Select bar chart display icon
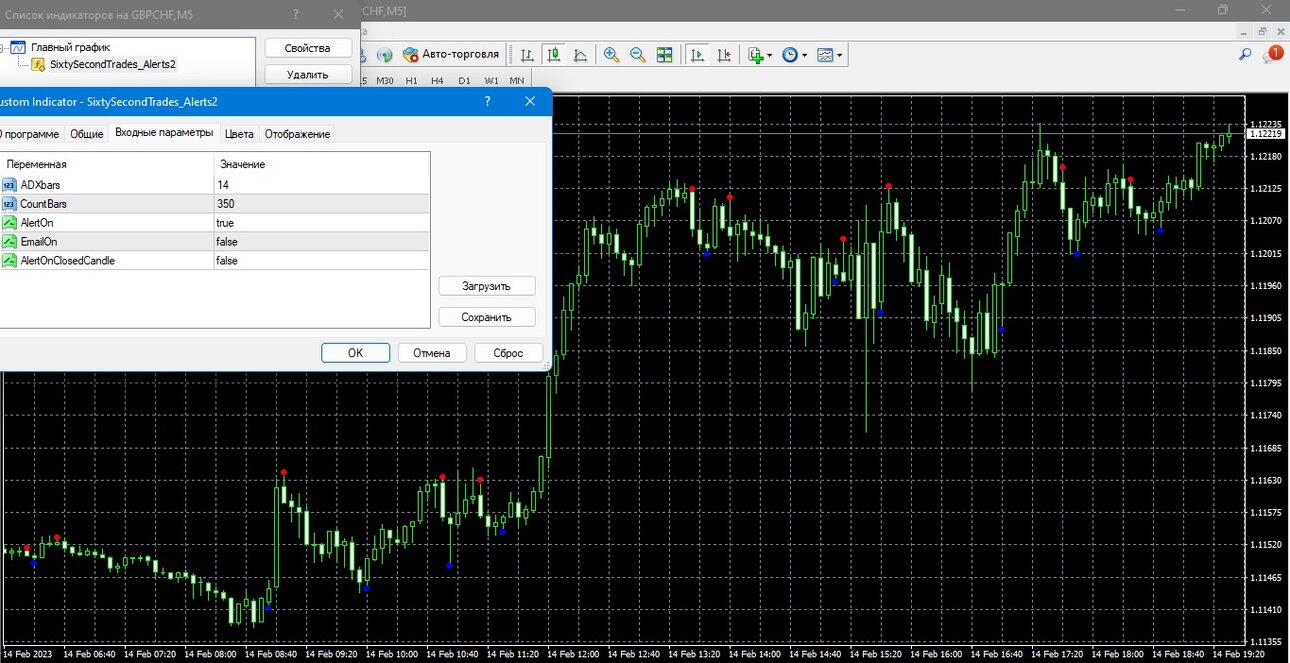Viewport: 1290px width, 663px height. coord(527,54)
